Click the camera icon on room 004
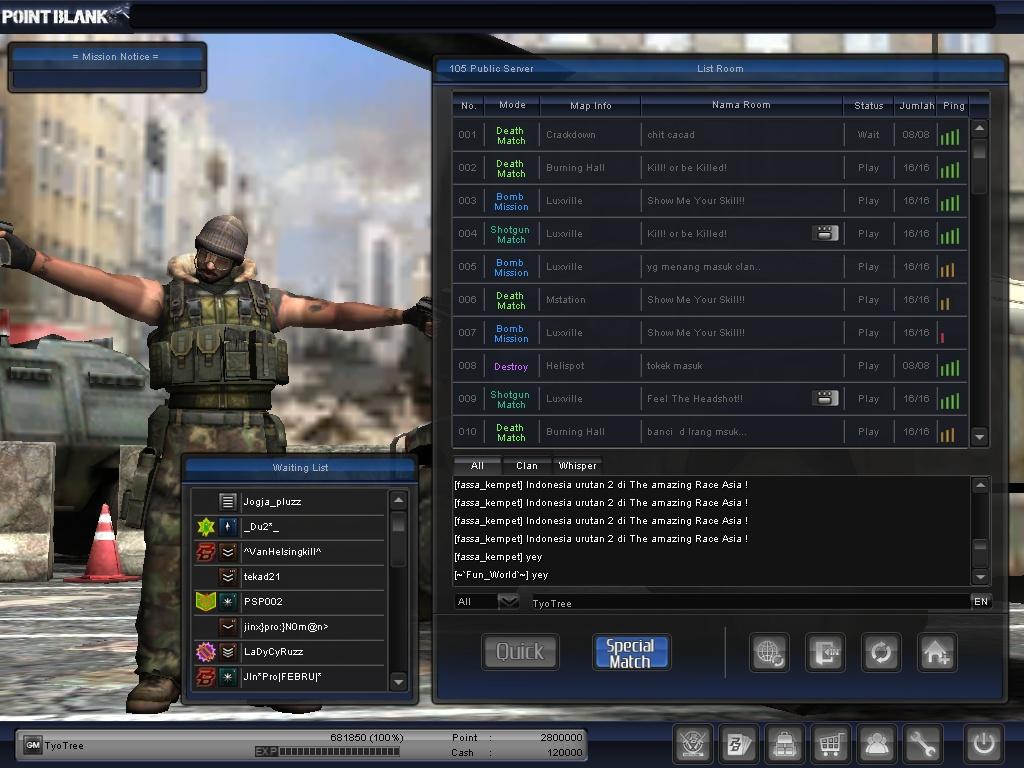This screenshot has width=1024, height=768. (x=823, y=233)
